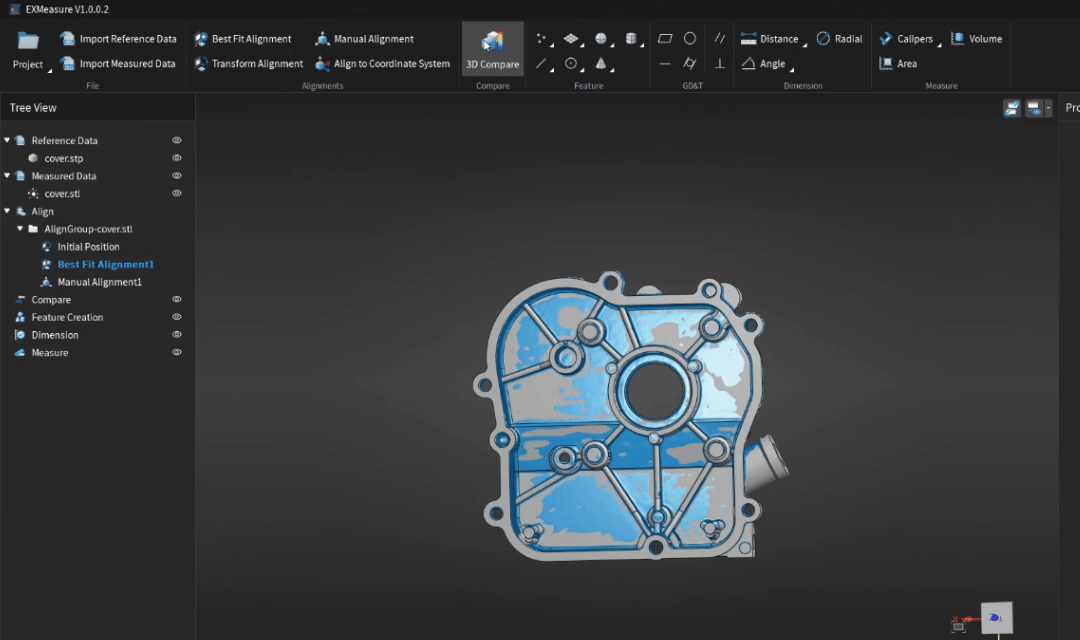Image resolution: width=1080 pixels, height=640 pixels.
Task: Pick the straightness GD&T icon
Action: click(x=665, y=63)
